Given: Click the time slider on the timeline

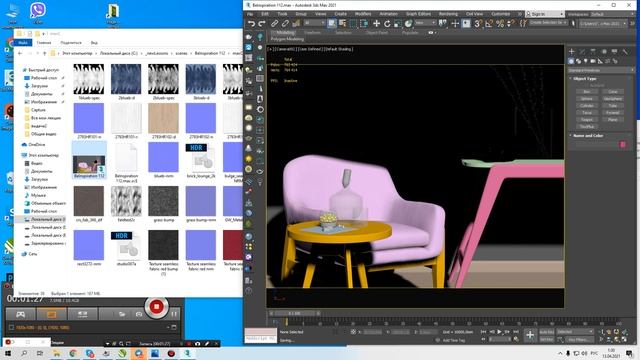Looking at the screenshot, I should click(x=295, y=313).
